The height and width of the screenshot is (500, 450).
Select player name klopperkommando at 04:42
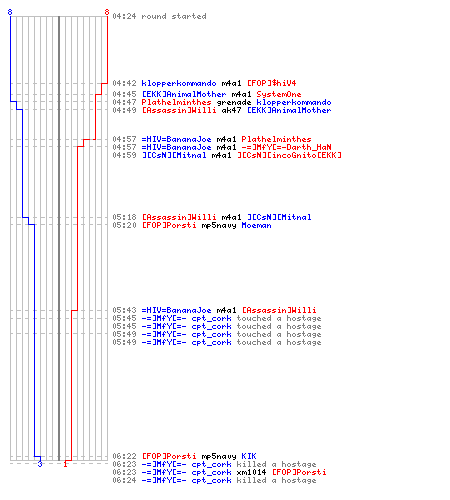[179, 83]
